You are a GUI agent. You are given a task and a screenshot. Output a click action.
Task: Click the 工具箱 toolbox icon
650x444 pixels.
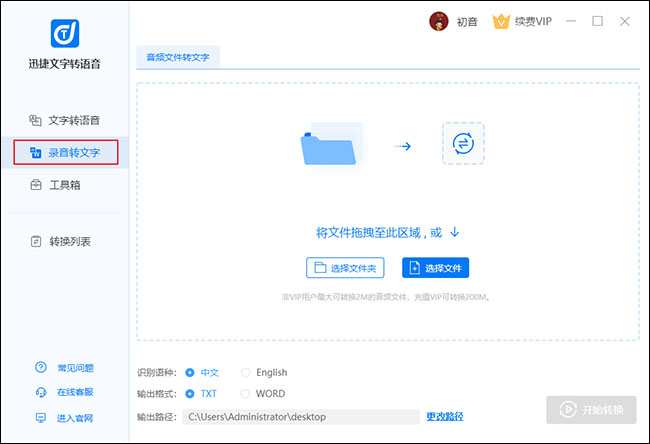[36, 184]
